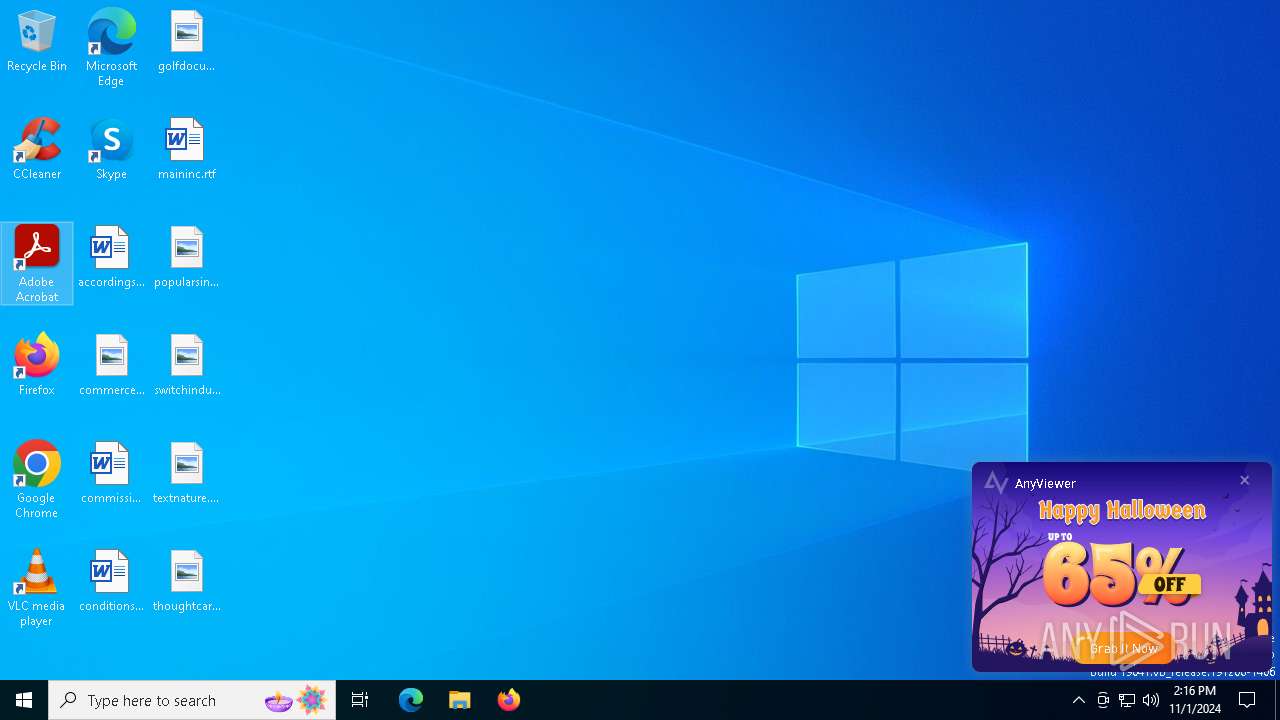Select the Microsoft Edge desktop shortcut
The image size is (1280, 720).
pyautogui.click(x=111, y=47)
